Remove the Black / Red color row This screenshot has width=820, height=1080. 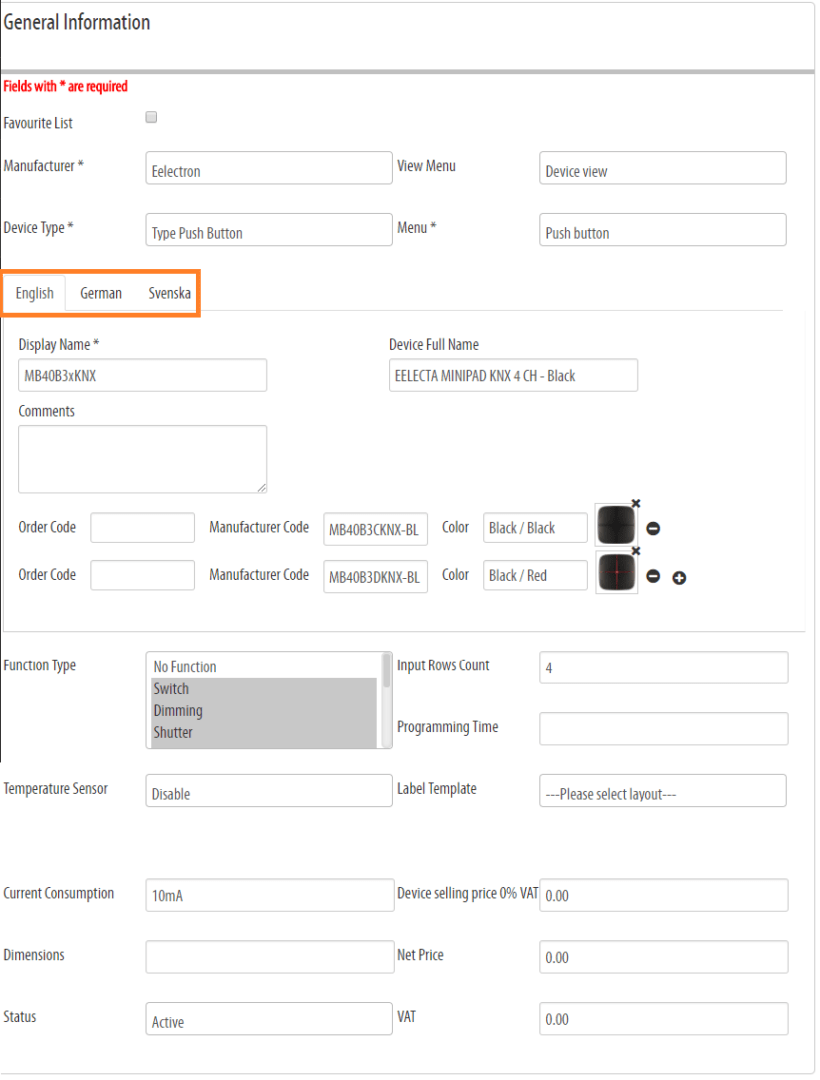tap(653, 576)
